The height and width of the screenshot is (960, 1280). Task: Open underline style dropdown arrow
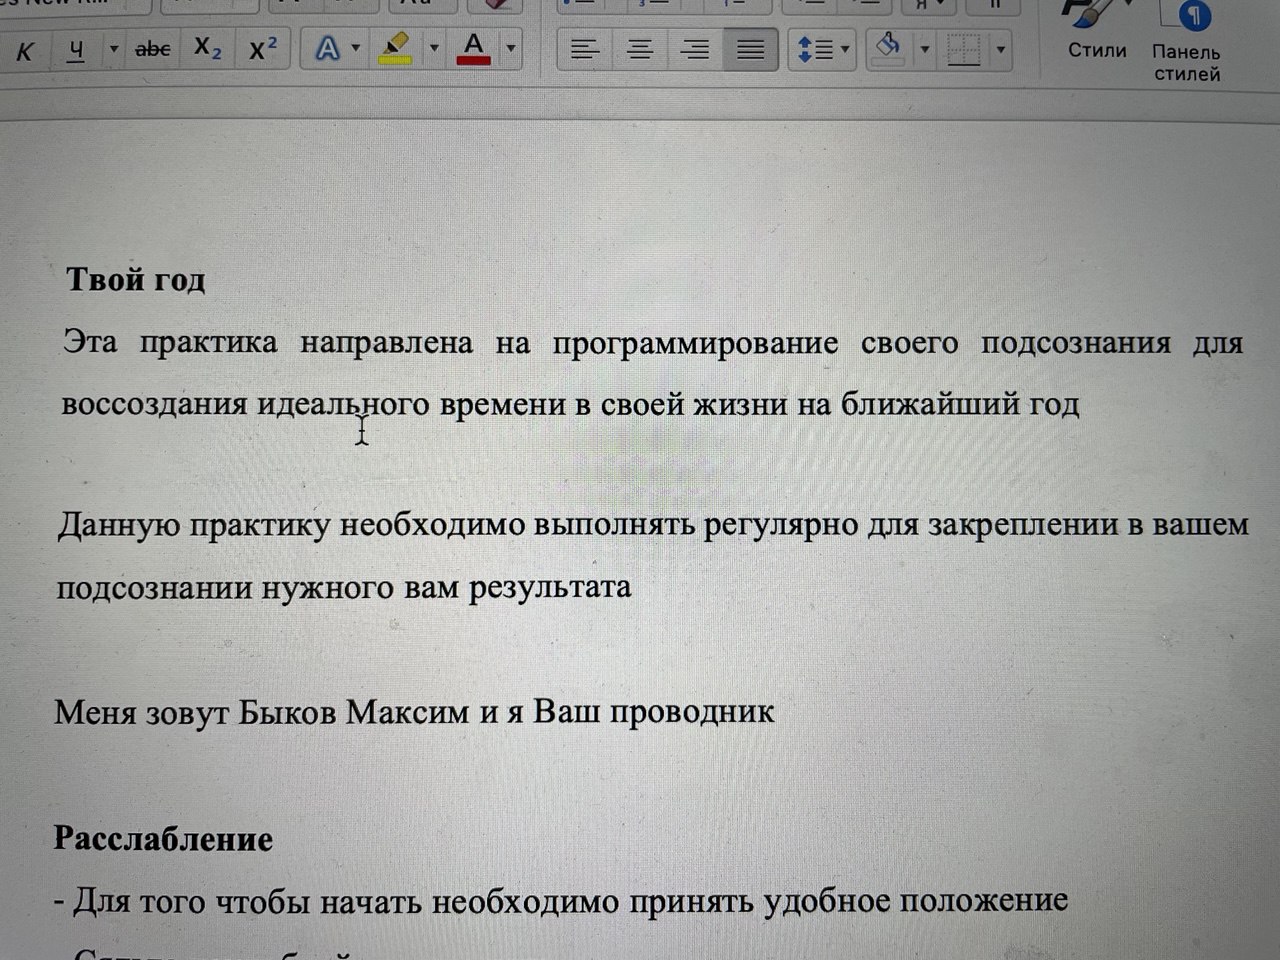point(113,49)
